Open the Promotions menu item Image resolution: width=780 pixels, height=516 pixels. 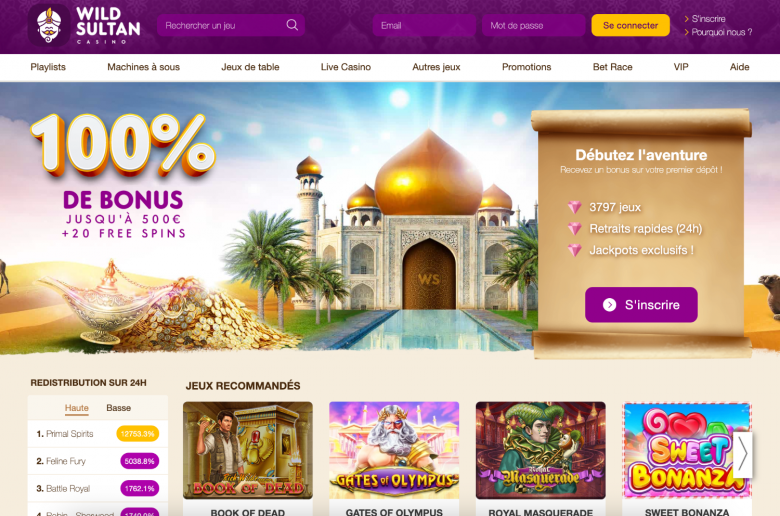pyautogui.click(x=526, y=67)
